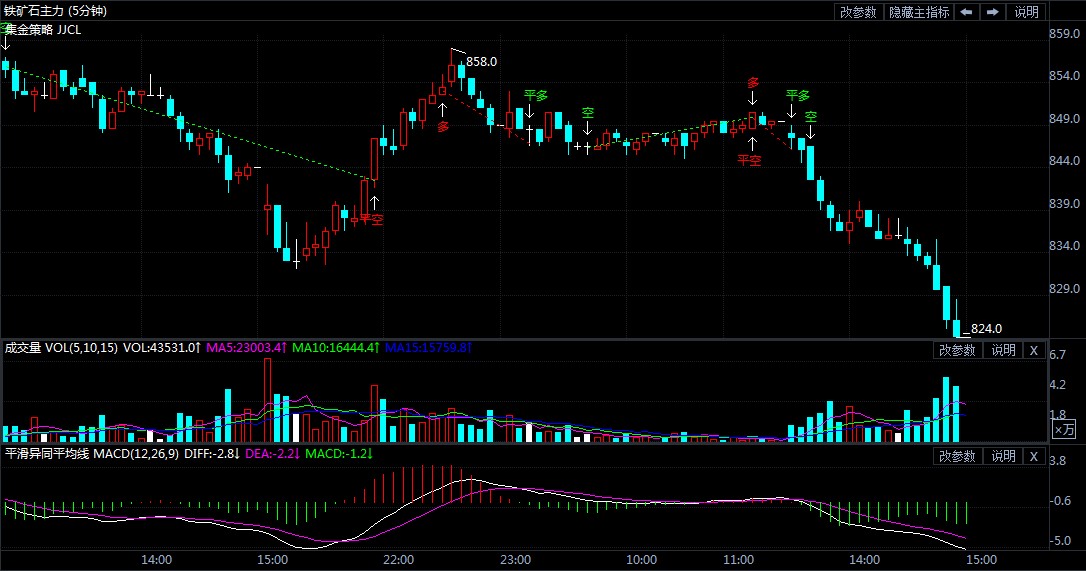The height and width of the screenshot is (571, 1086).
Task: Open 说明 in the MACD panel
Action: click(1003, 456)
